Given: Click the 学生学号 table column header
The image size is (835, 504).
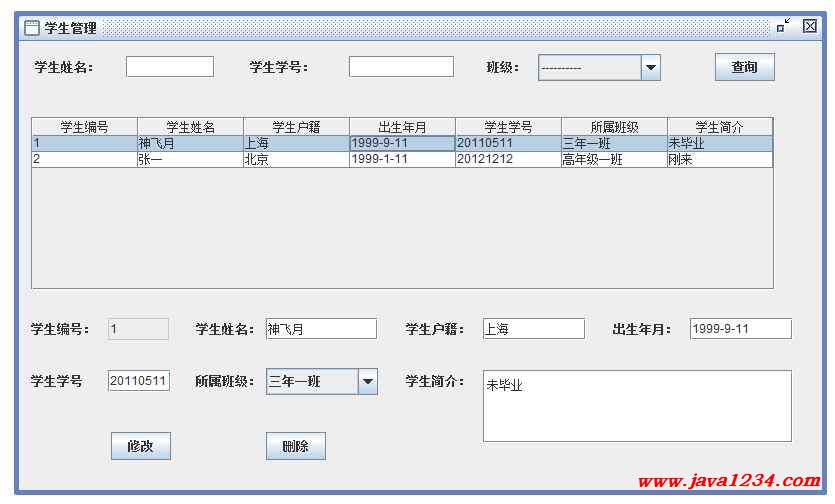Looking at the screenshot, I should coord(508,127).
